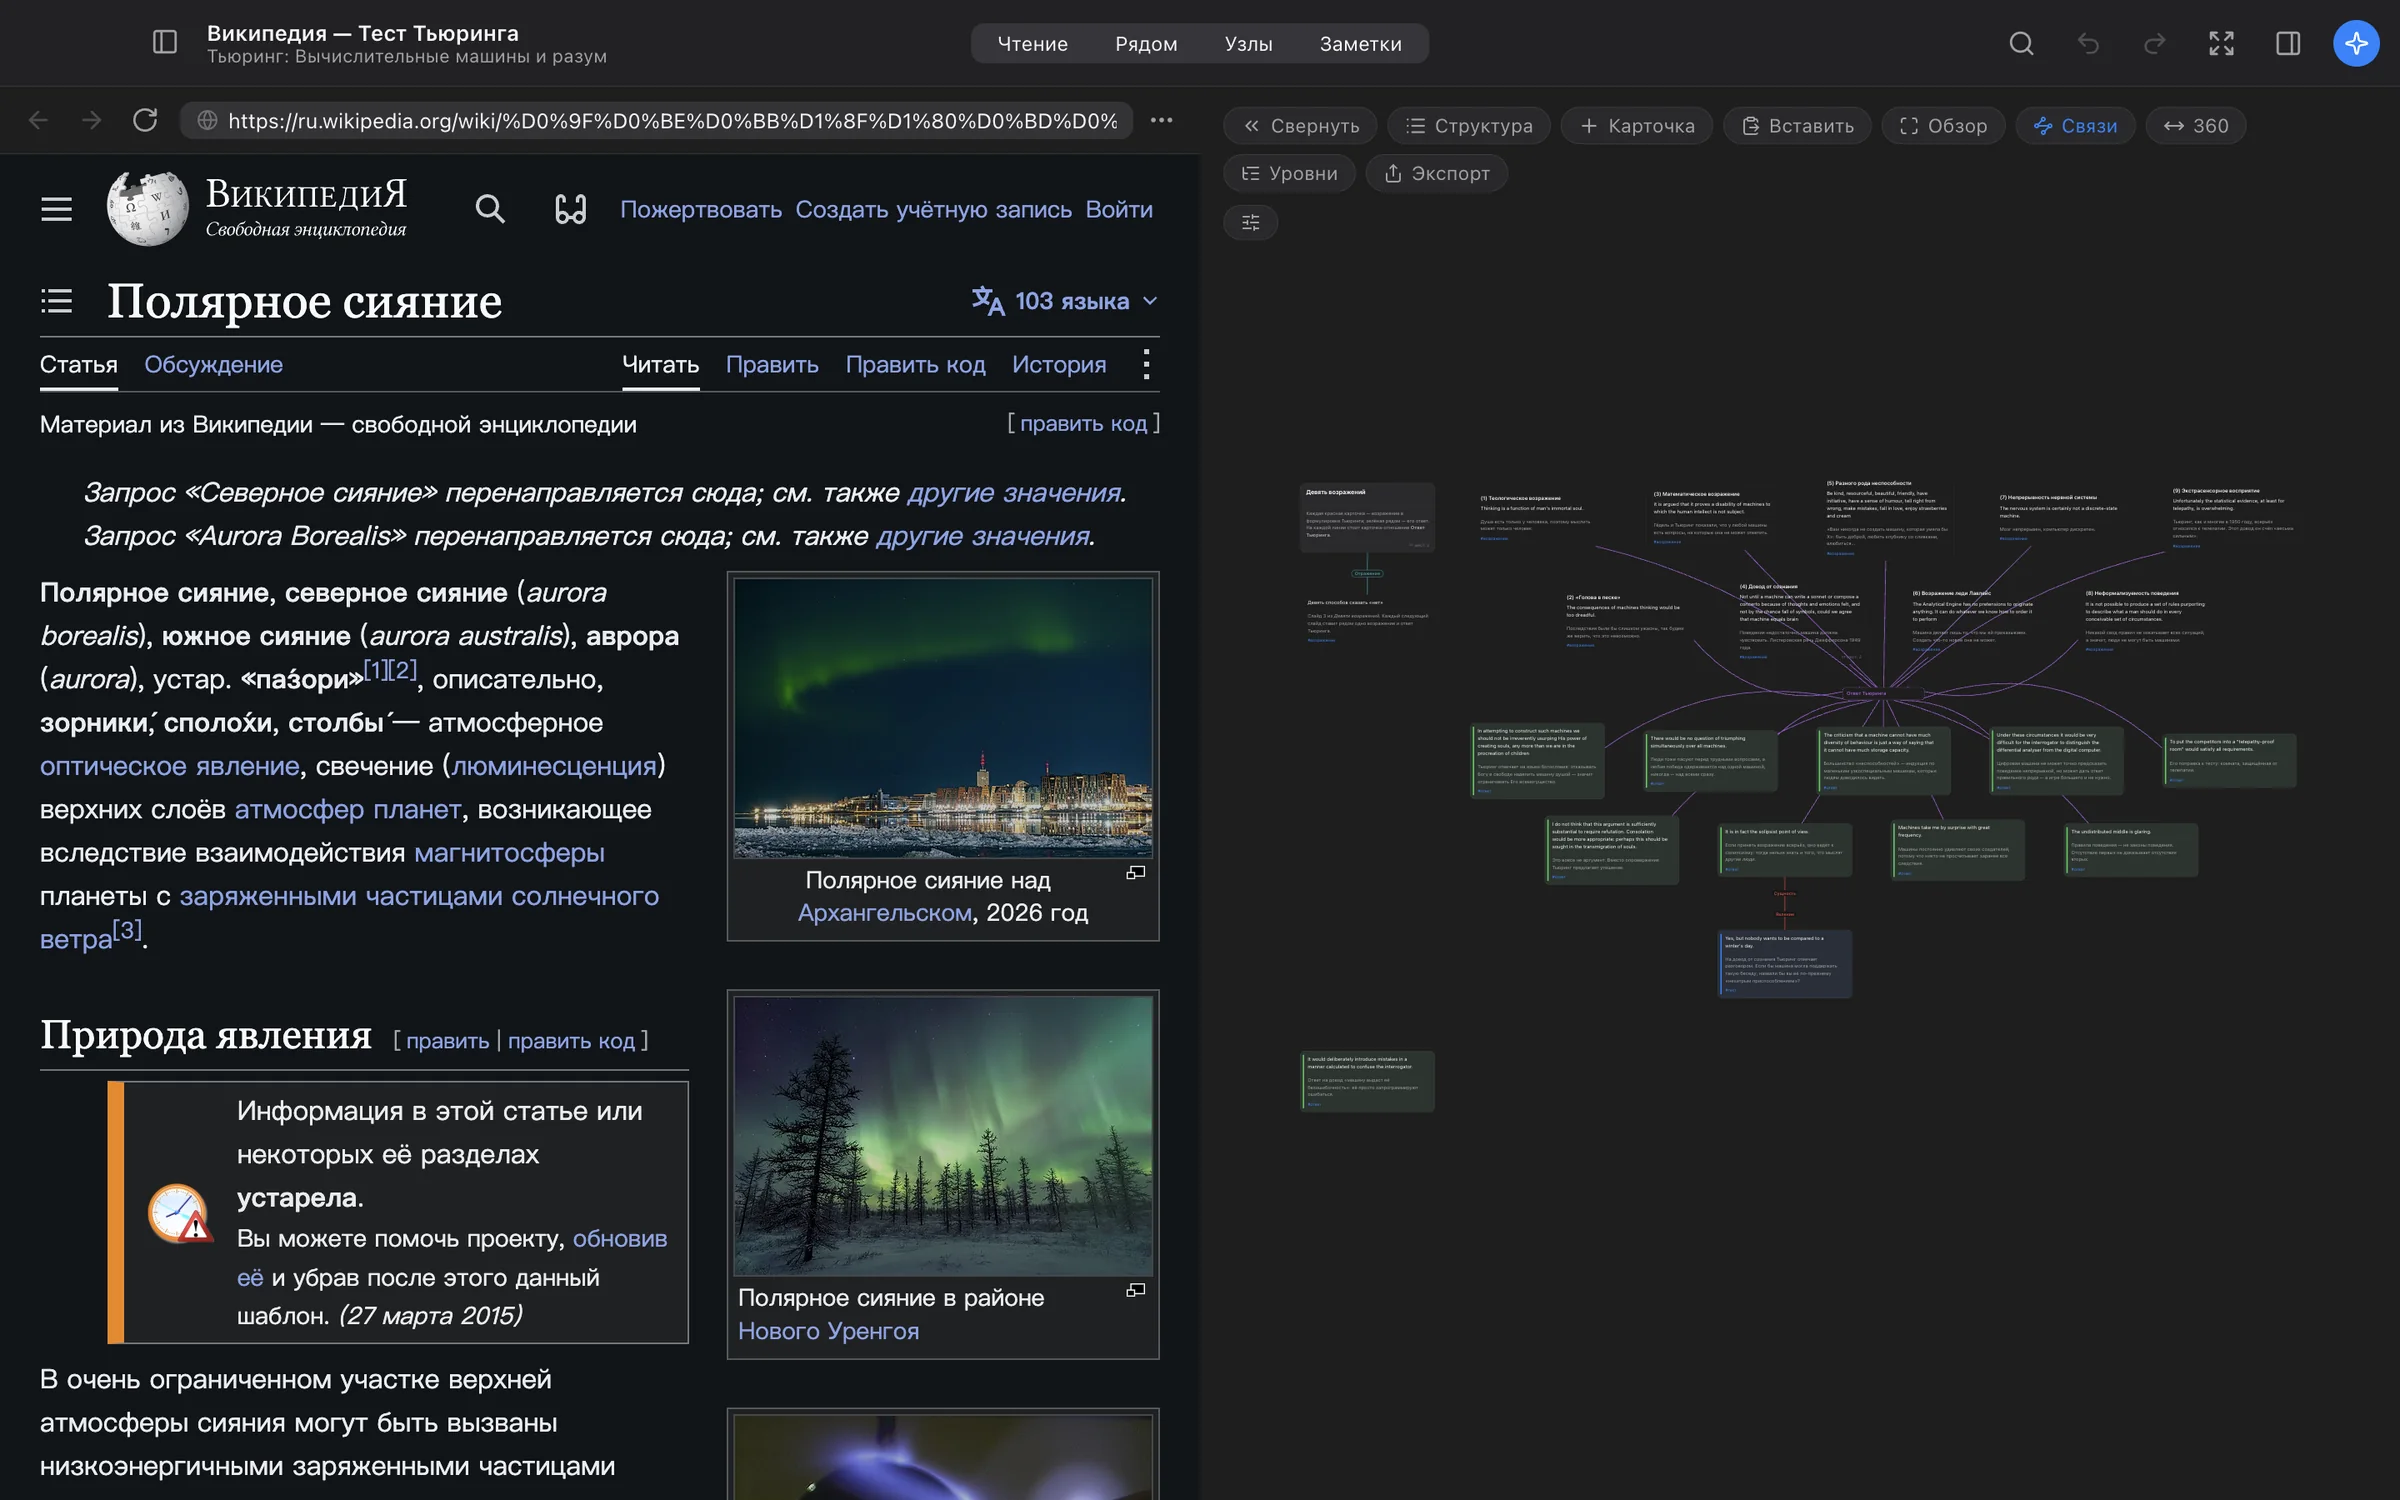
Task: Click the Экспорт export button
Action: pyautogui.click(x=1436, y=173)
